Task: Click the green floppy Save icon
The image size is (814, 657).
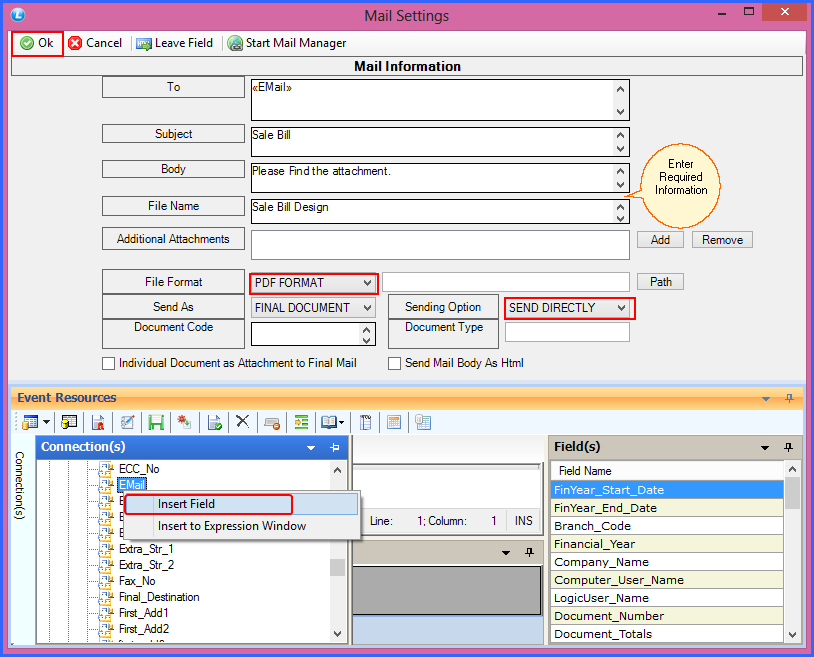Action: pos(156,422)
